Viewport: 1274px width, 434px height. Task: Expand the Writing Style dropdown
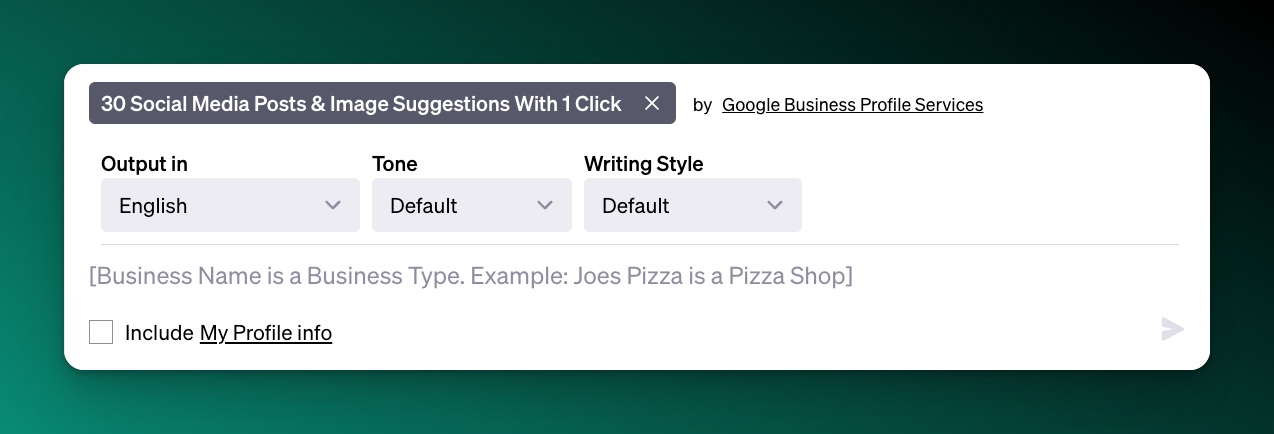(x=692, y=206)
